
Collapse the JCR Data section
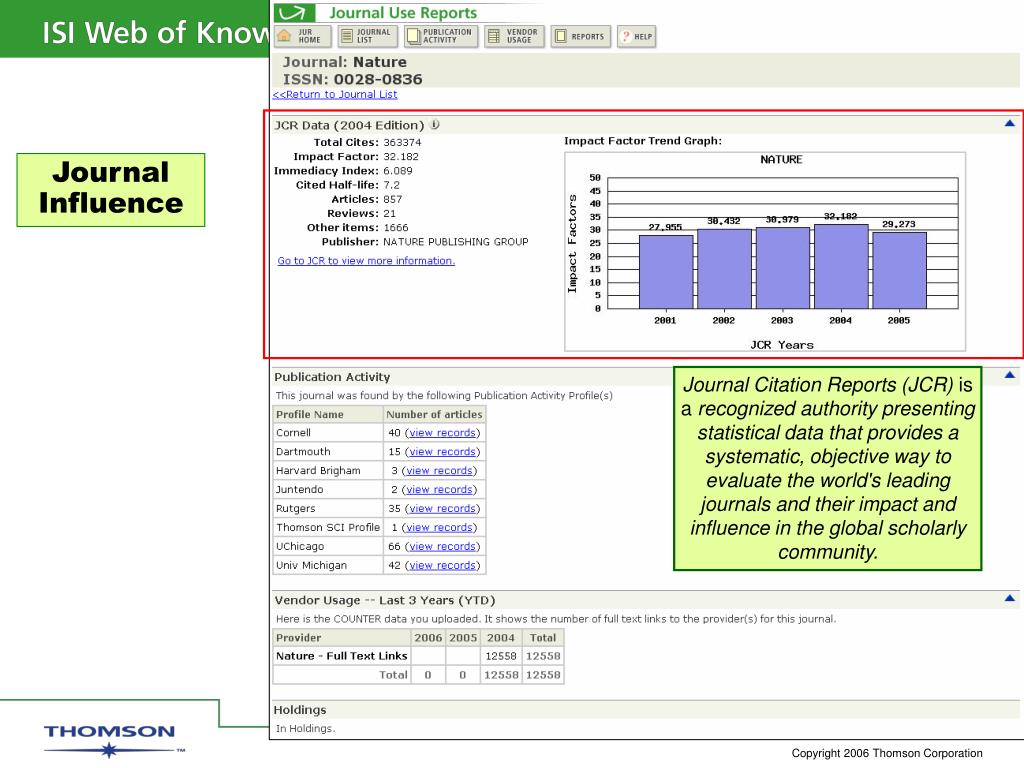1010,123
